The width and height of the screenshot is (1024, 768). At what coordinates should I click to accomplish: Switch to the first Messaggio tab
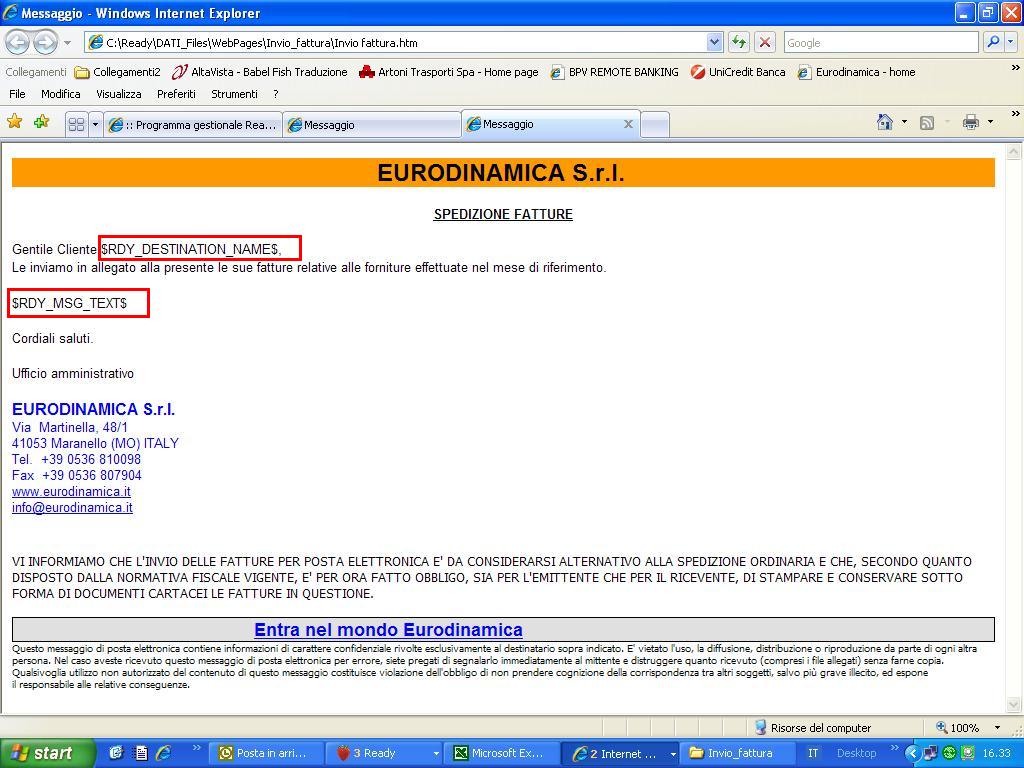pyautogui.click(x=372, y=125)
